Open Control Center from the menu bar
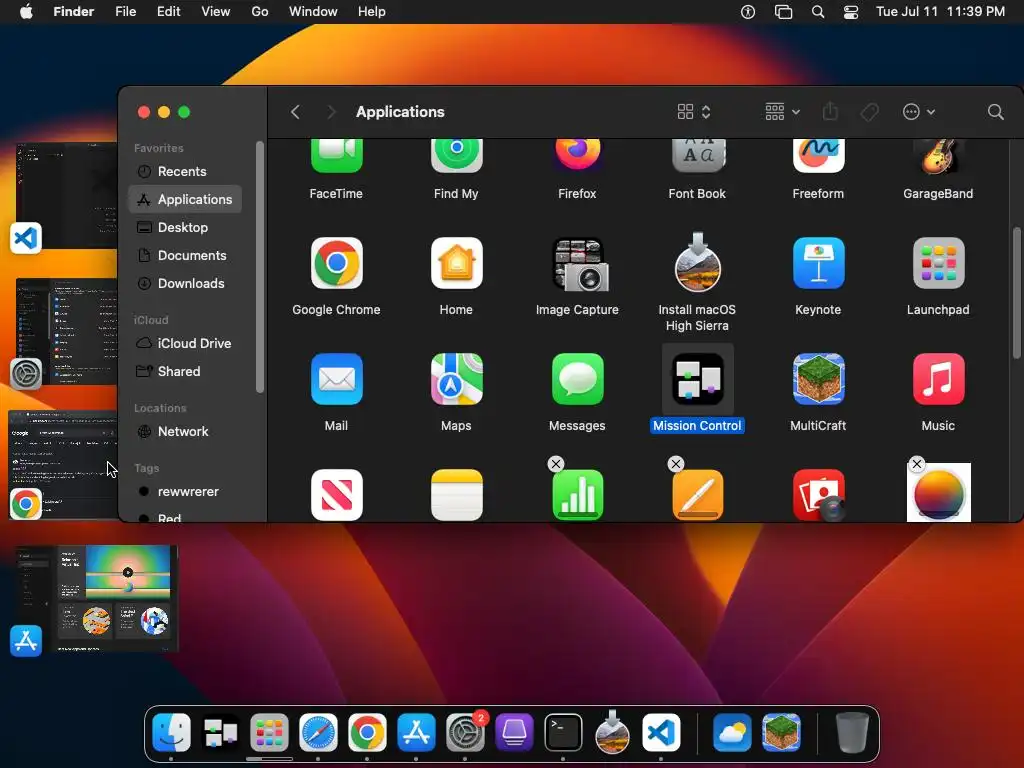The height and width of the screenshot is (768, 1024). click(851, 12)
